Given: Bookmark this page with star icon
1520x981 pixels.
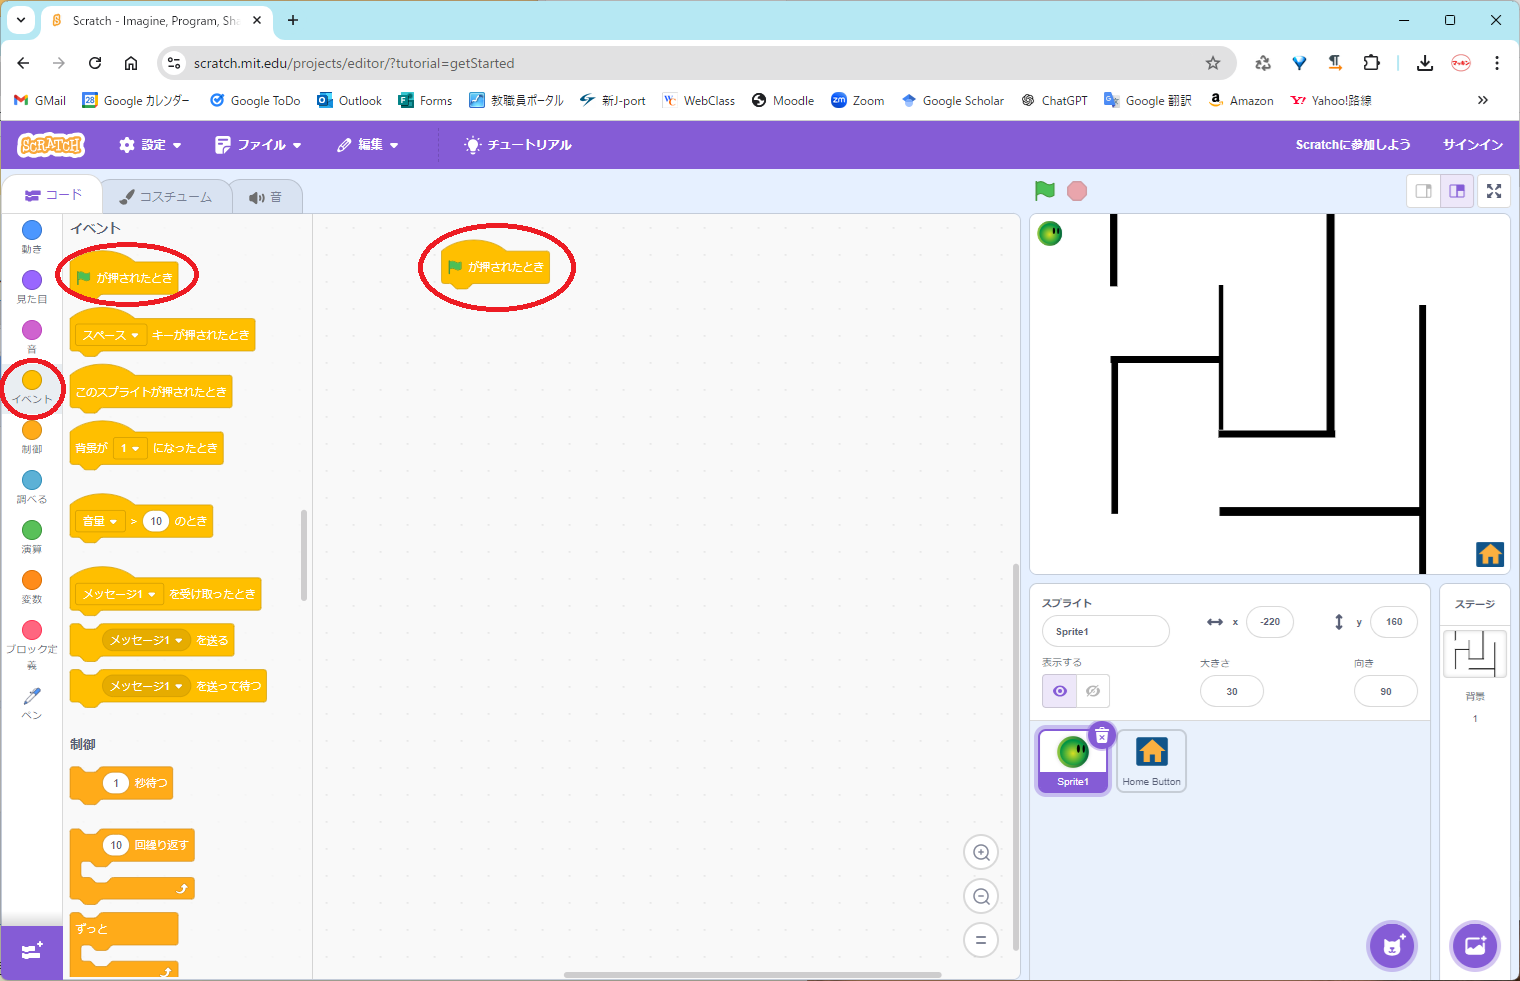Looking at the screenshot, I should [1213, 63].
